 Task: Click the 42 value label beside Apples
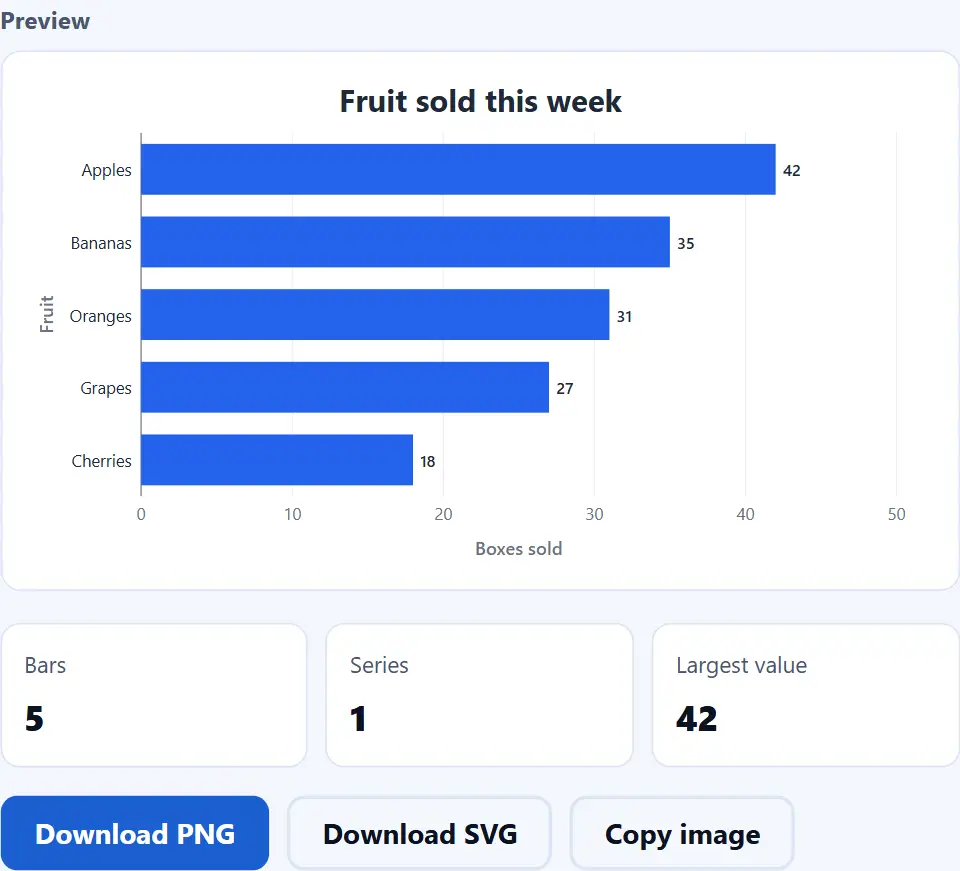[792, 171]
